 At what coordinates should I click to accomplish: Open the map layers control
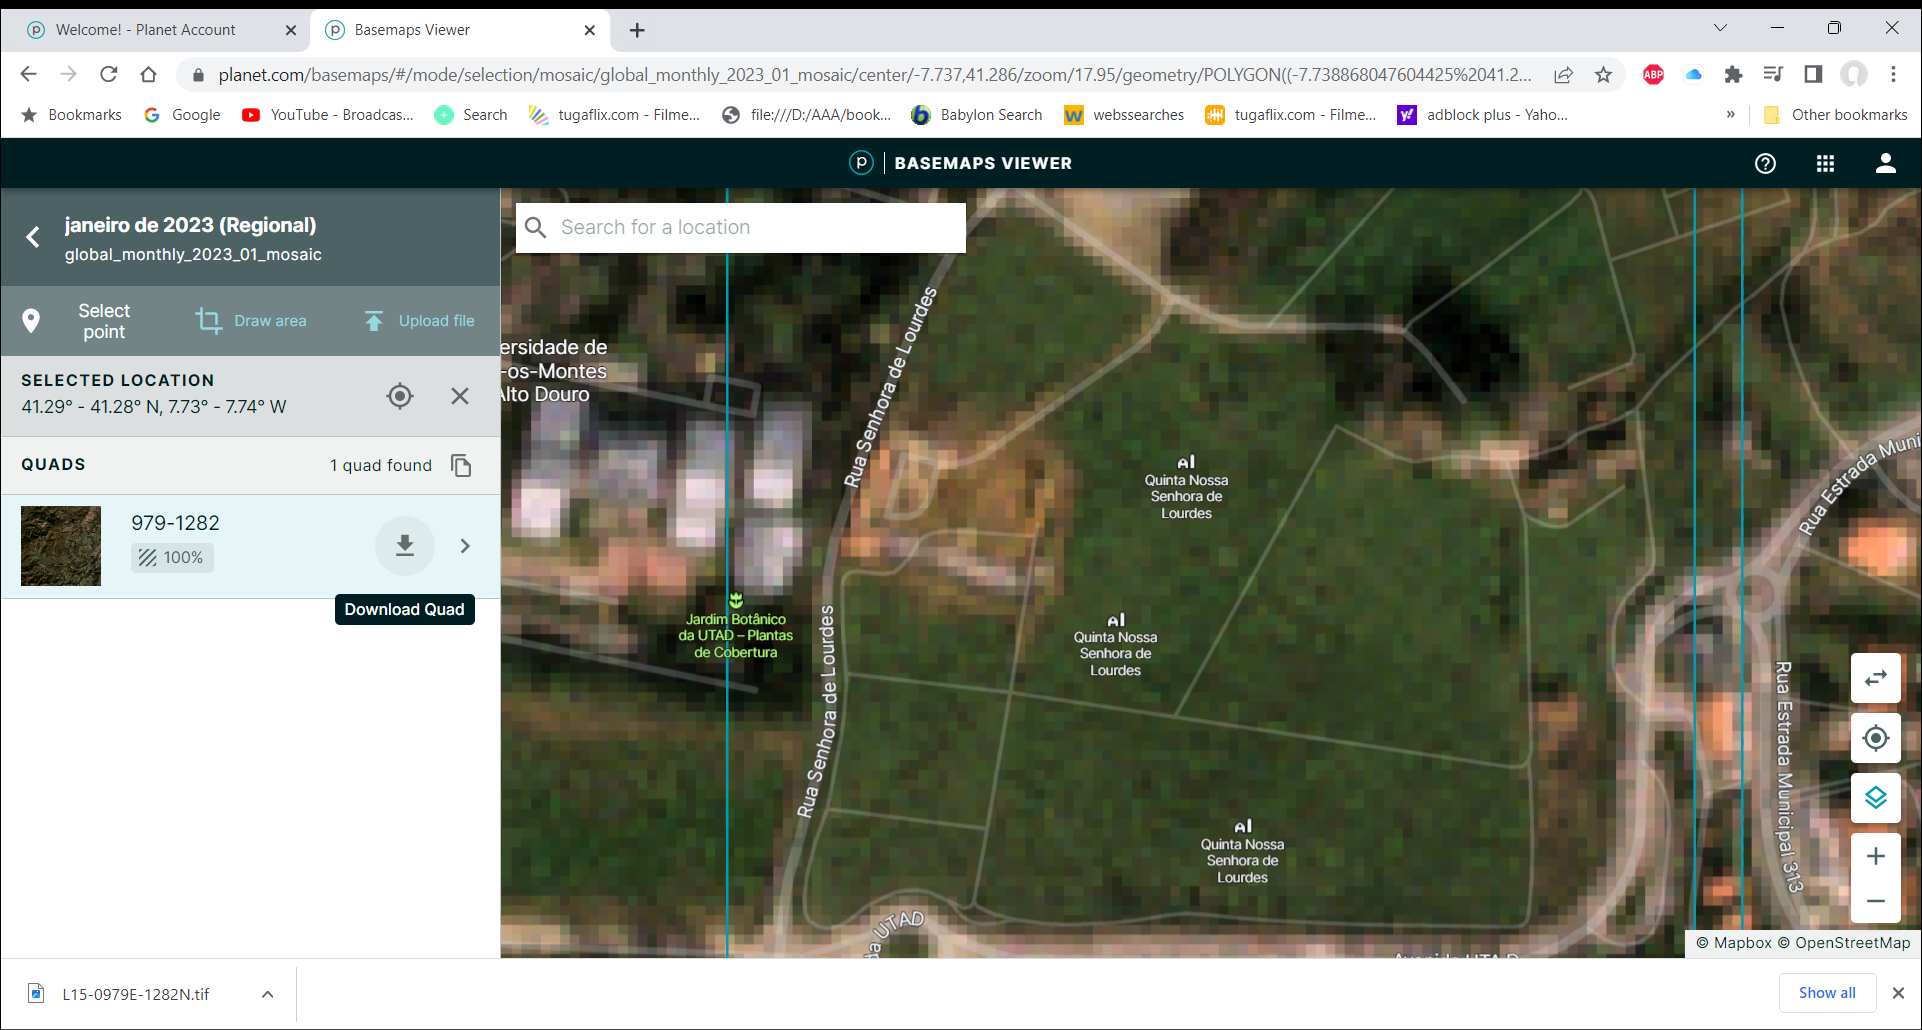tap(1876, 797)
